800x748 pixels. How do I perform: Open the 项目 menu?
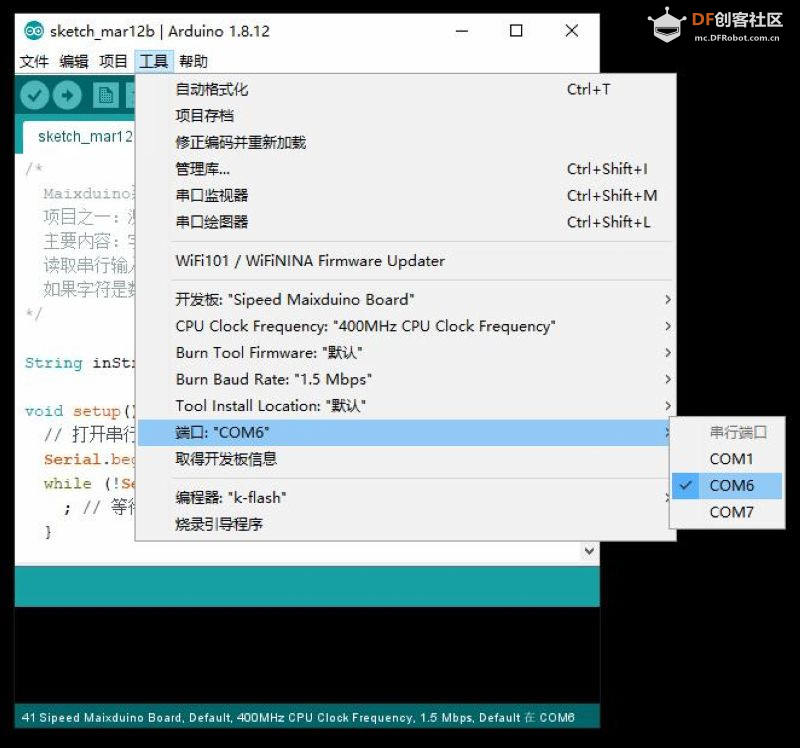coord(113,62)
